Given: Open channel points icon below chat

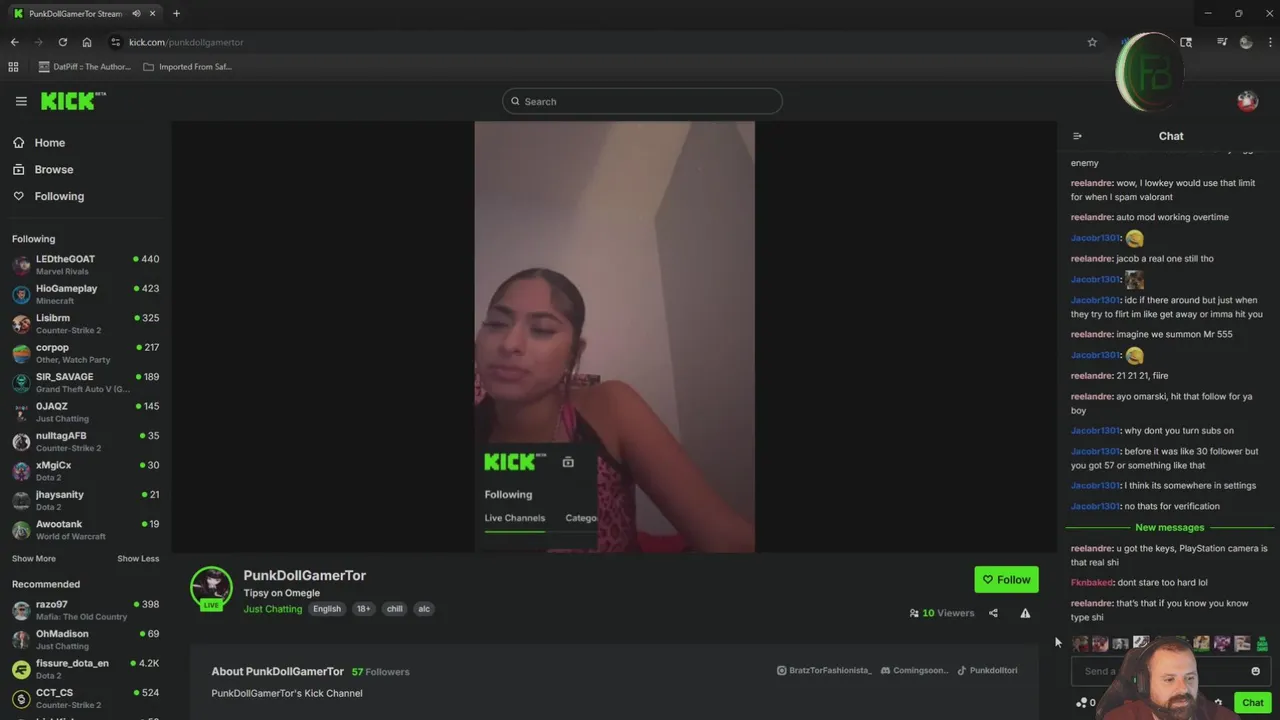Looking at the screenshot, I should click(x=1081, y=703).
